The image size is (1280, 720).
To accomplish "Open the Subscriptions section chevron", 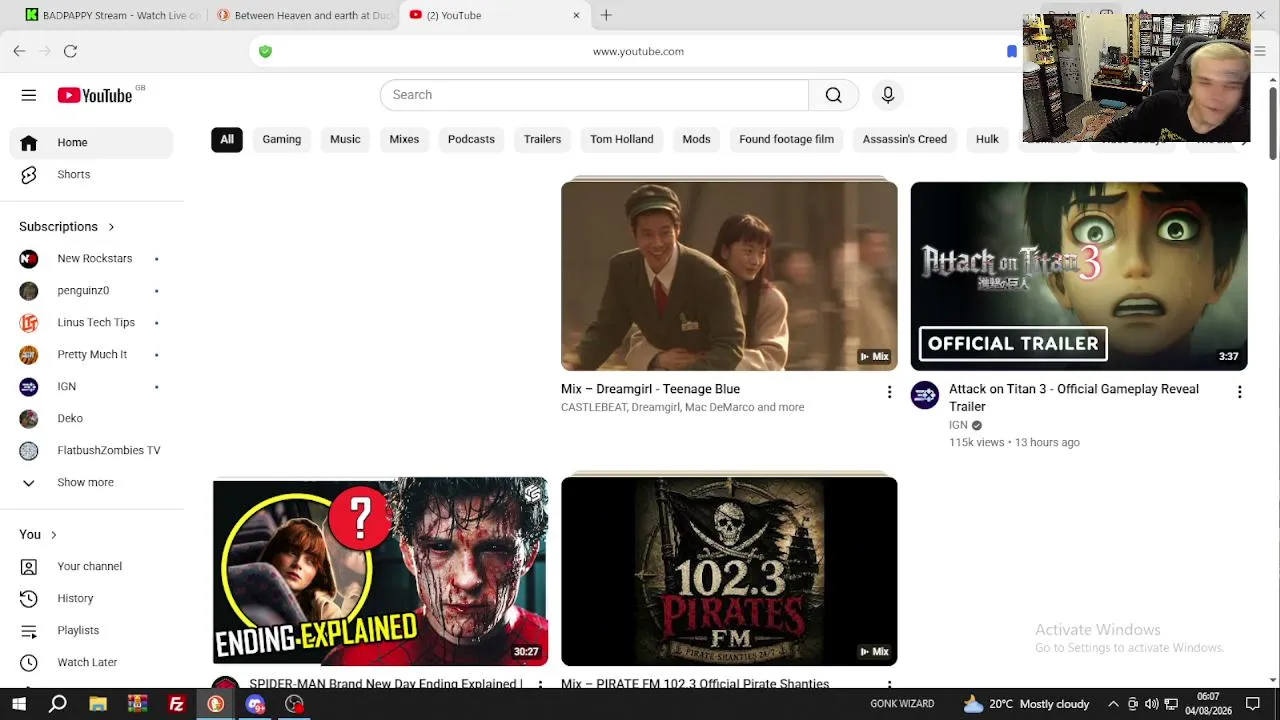I will 111,227.
